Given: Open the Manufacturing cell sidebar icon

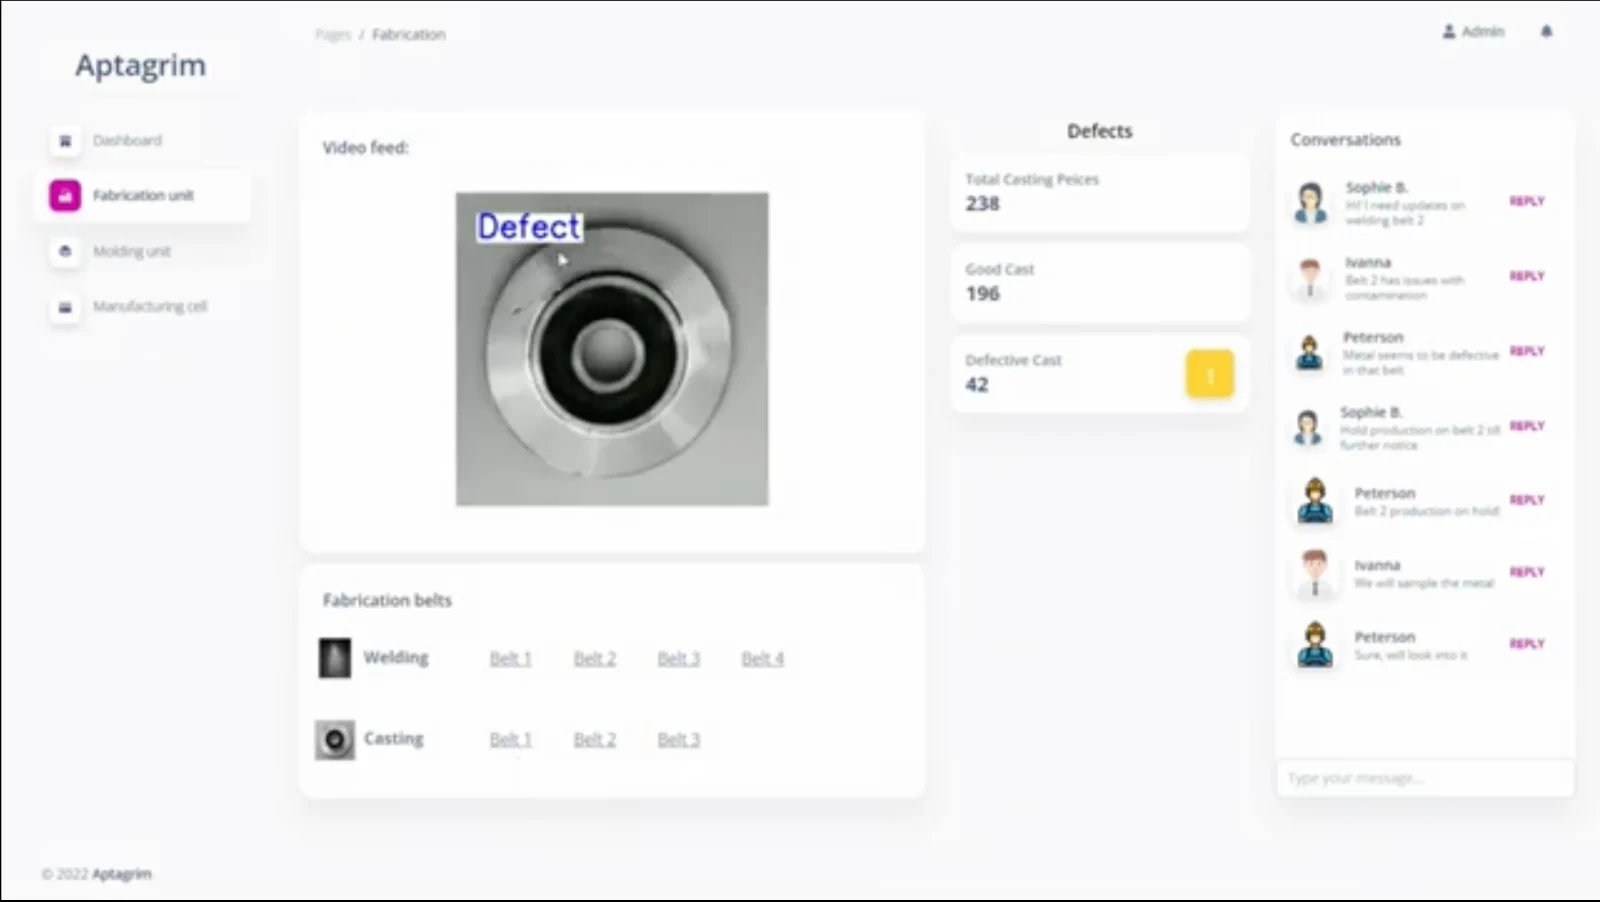Looking at the screenshot, I should (x=65, y=307).
